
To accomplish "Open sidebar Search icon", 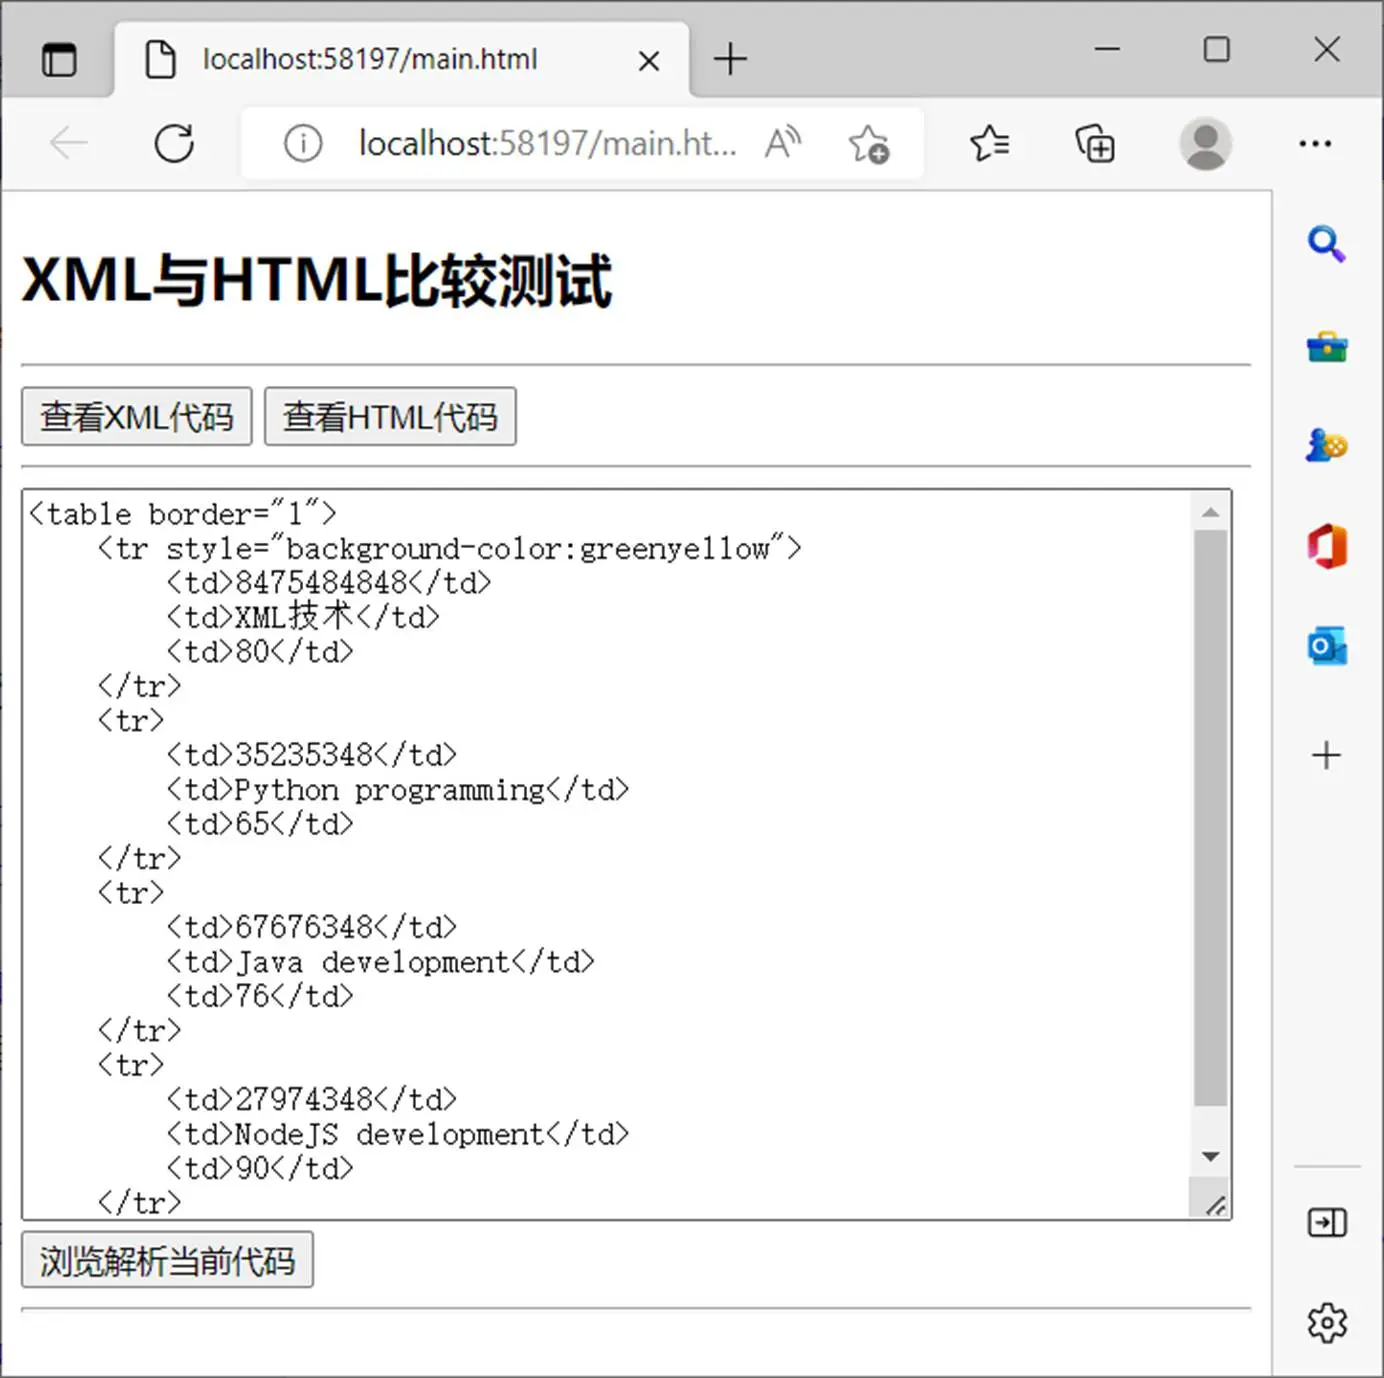I will (1327, 243).
